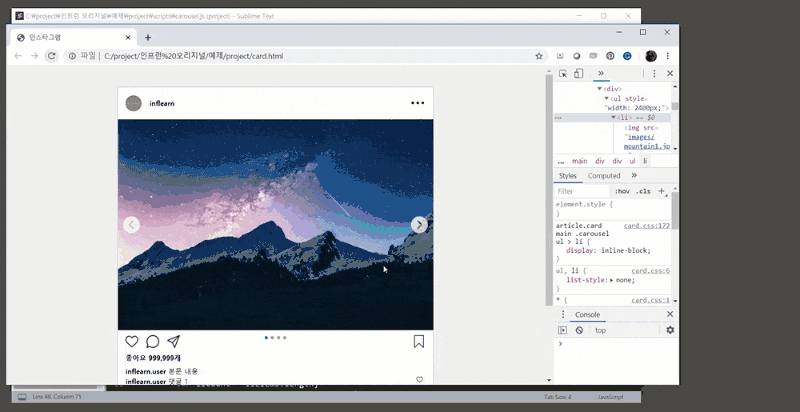Open the drawer three-dot menu beside Console
800x412 pixels.
pyautogui.click(x=563, y=315)
